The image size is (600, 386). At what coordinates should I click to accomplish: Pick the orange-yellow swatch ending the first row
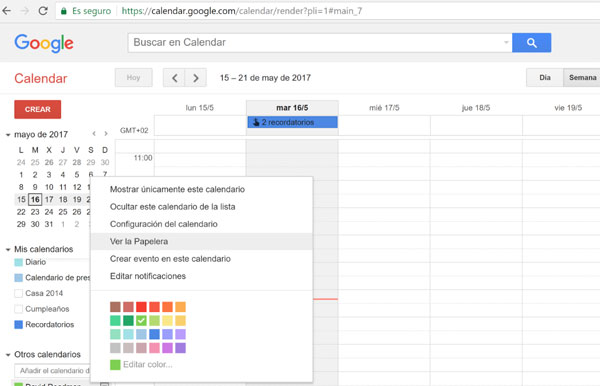click(180, 307)
